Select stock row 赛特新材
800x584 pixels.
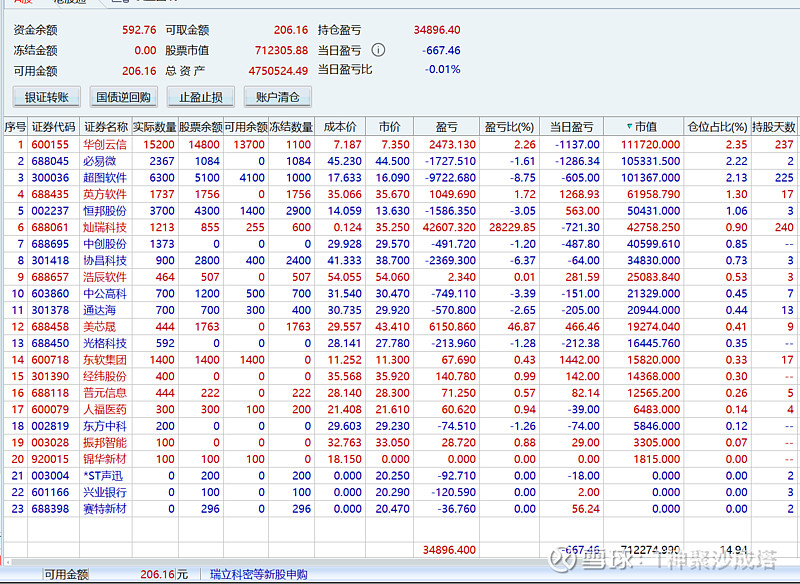tap(400, 509)
